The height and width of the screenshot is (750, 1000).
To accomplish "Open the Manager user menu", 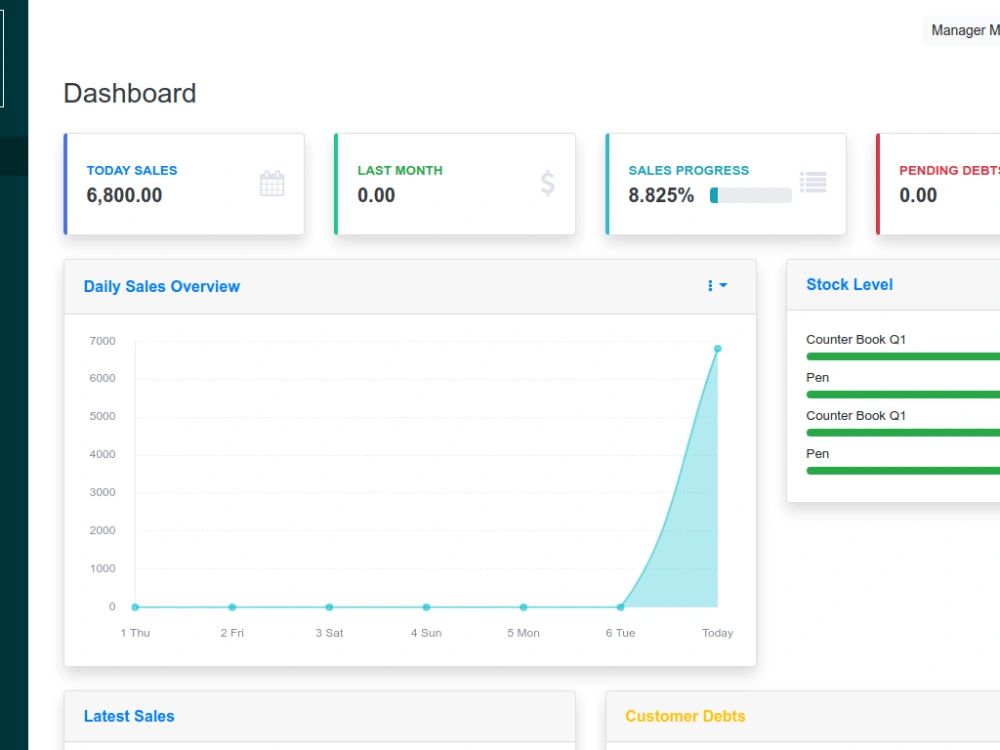I will coord(962,30).
